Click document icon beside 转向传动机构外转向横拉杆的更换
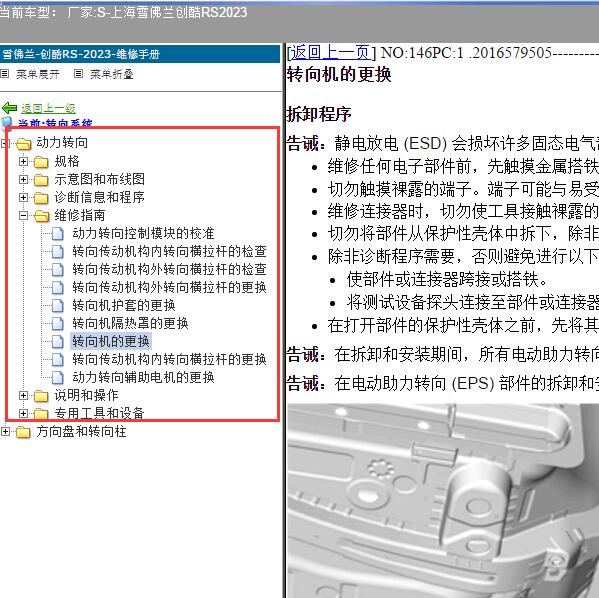Image resolution: width=599 pixels, height=598 pixels. pyautogui.click(x=58, y=287)
